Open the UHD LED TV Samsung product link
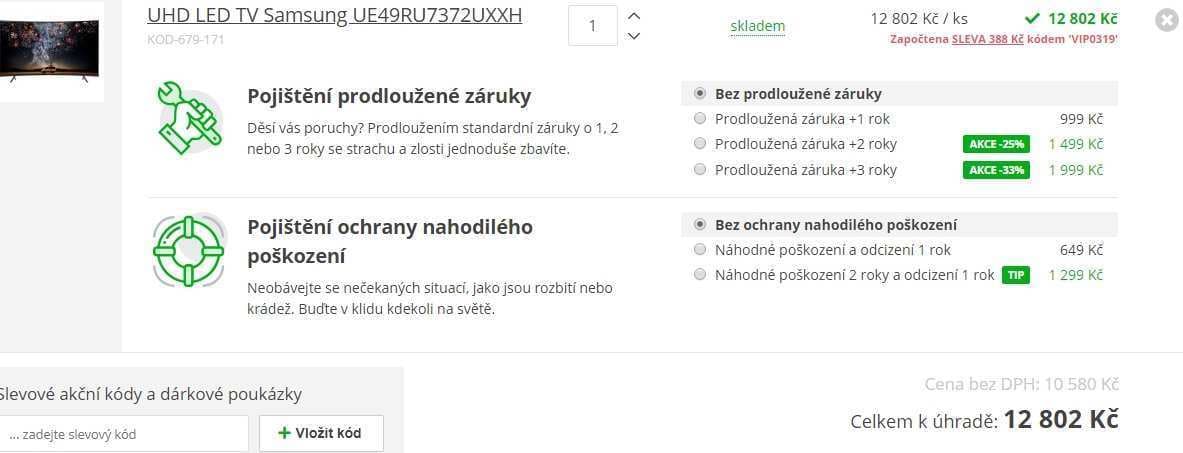 point(334,15)
